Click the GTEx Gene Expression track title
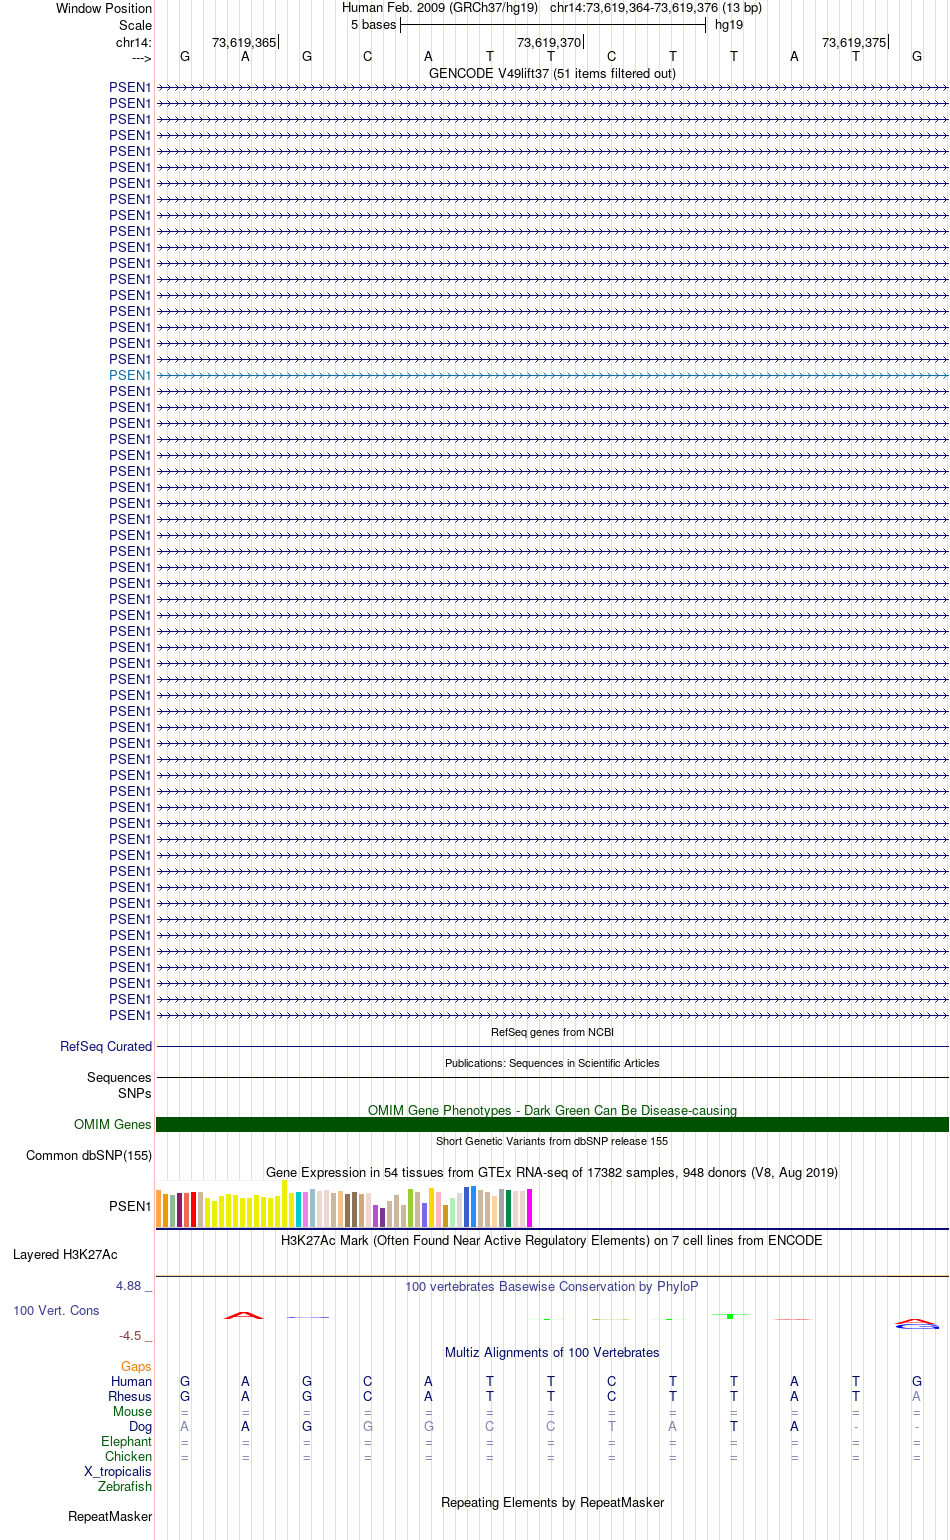The height and width of the screenshot is (1540, 950). coord(552,1173)
